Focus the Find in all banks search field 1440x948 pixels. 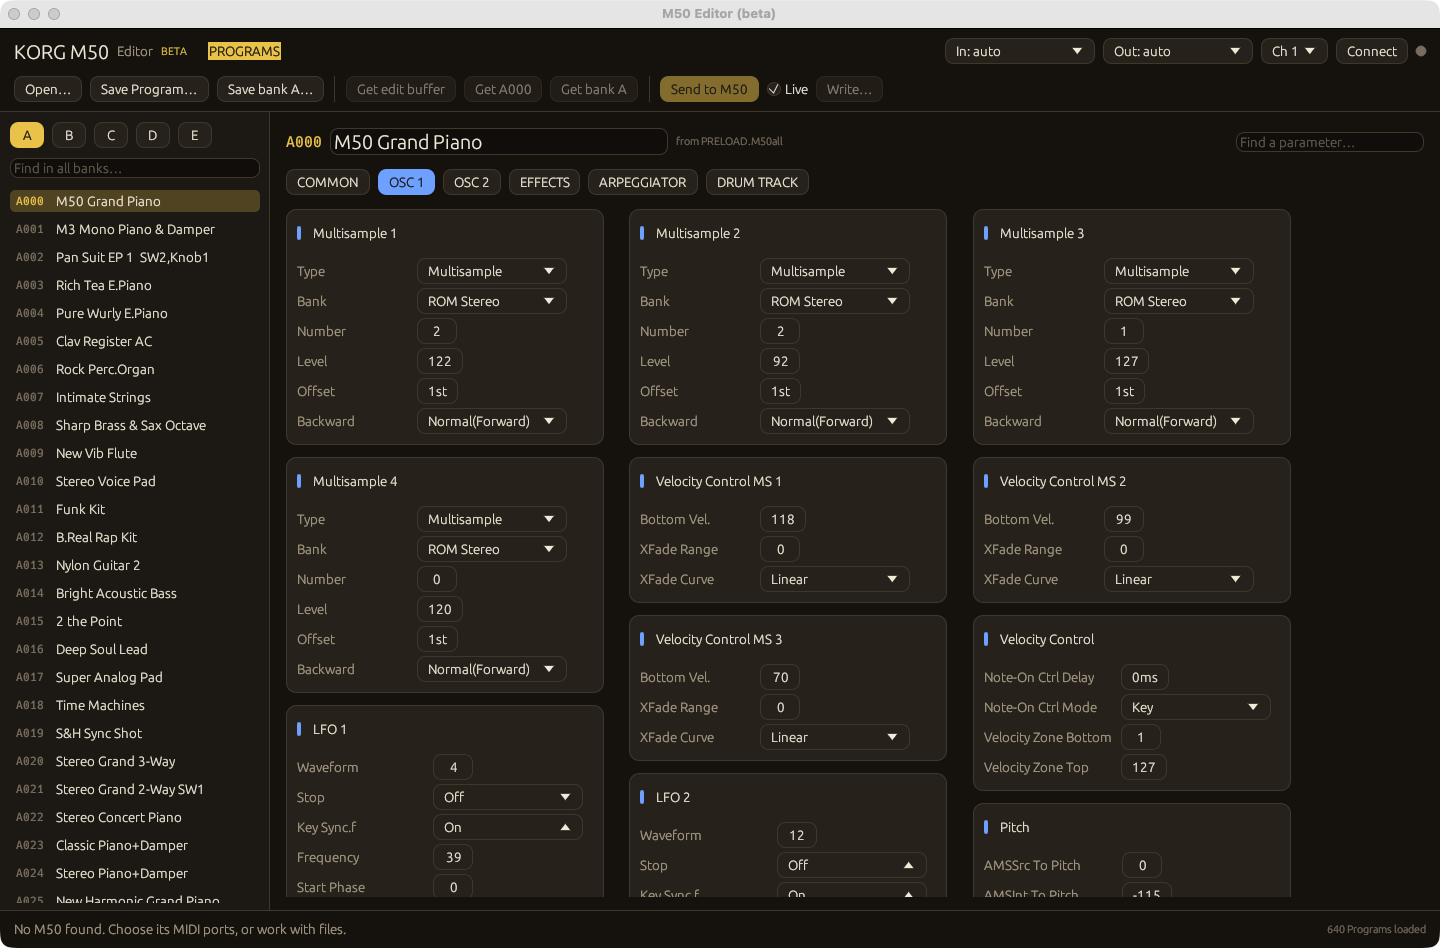tap(135, 168)
